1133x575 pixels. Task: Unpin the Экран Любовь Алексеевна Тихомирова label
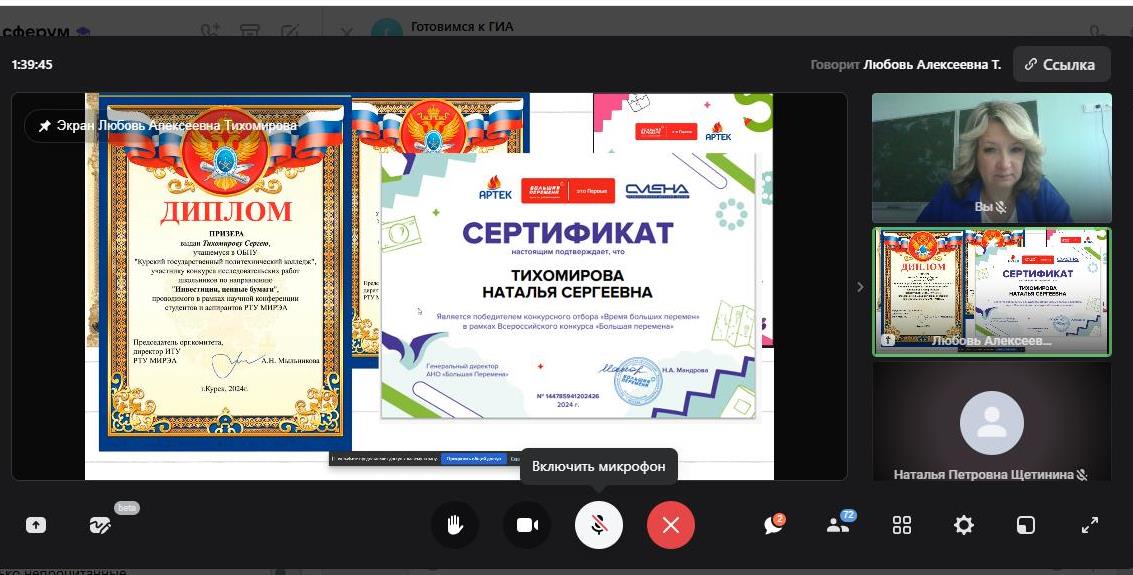pos(45,126)
